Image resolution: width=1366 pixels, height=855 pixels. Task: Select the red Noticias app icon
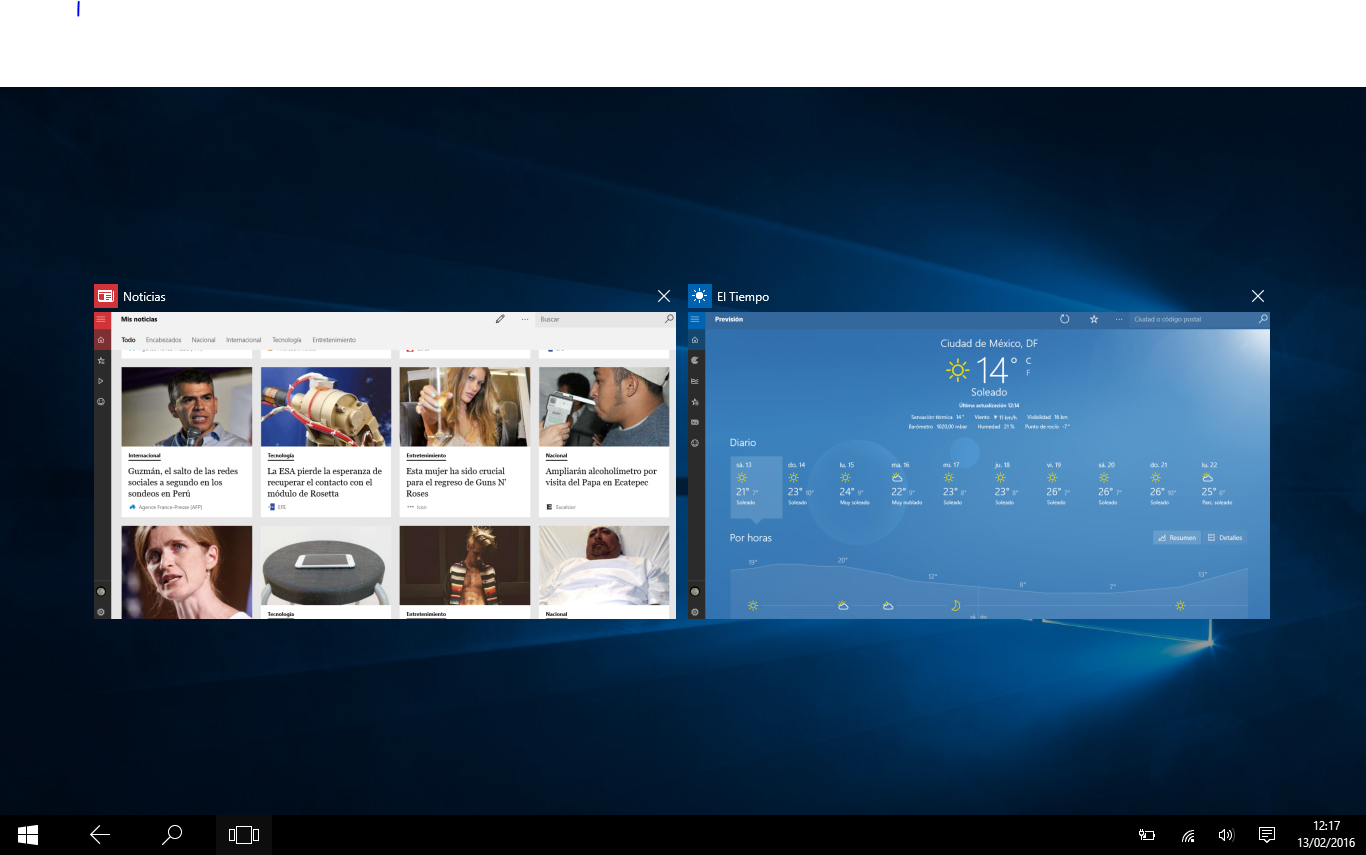(x=105, y=296)
